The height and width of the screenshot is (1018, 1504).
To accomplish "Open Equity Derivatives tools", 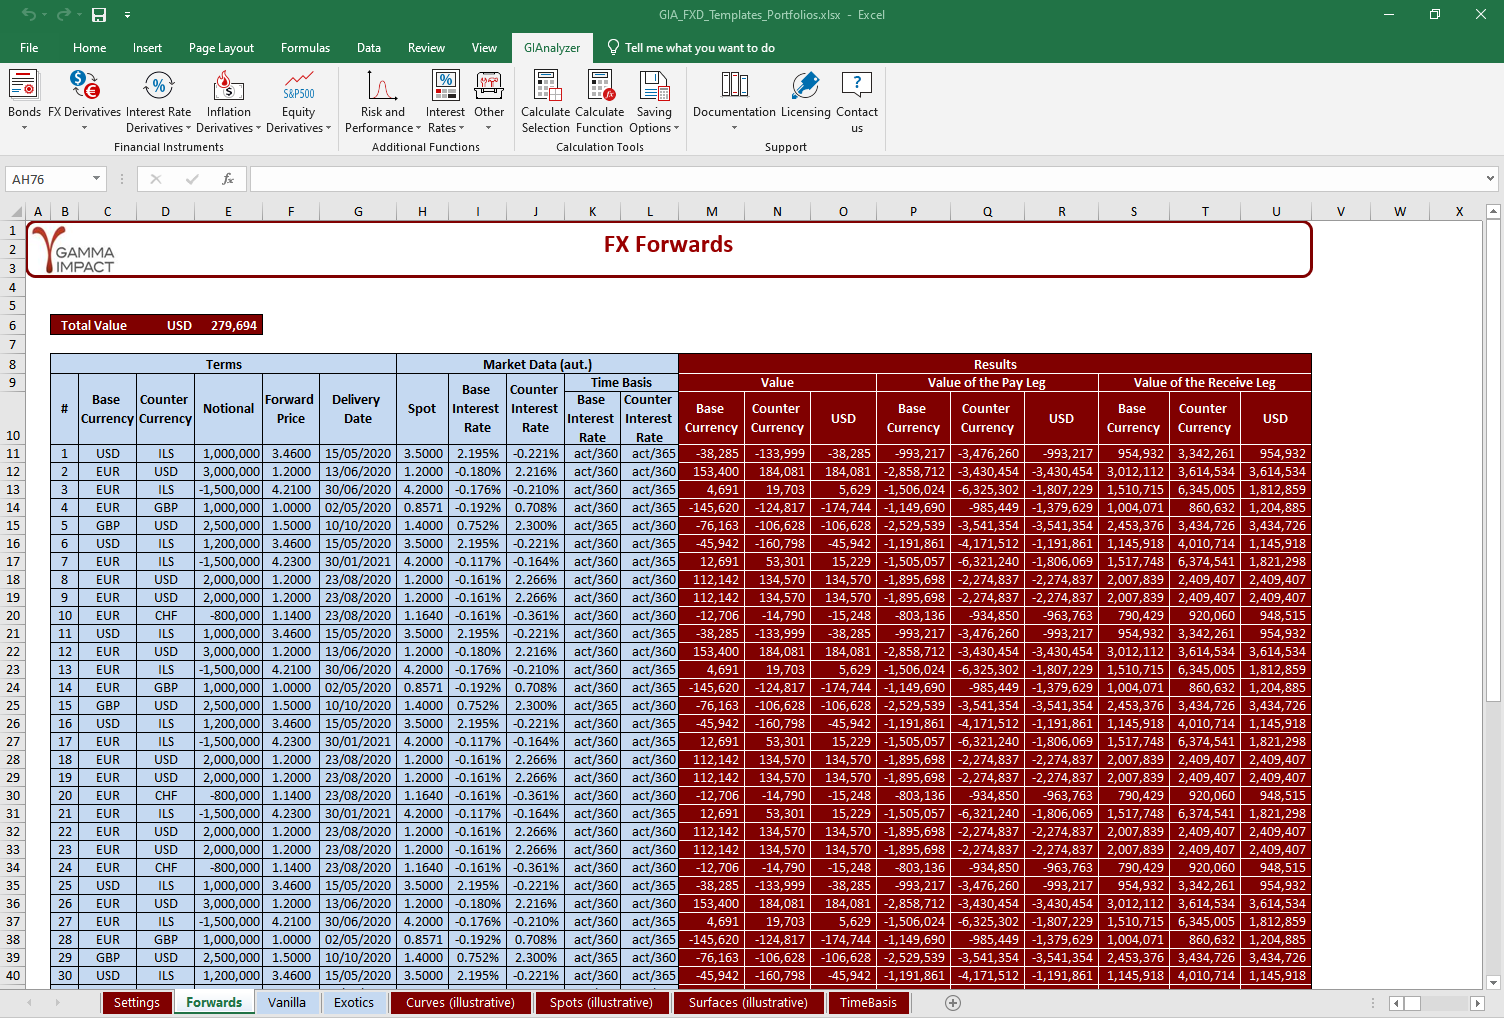I will pos(298,100).
